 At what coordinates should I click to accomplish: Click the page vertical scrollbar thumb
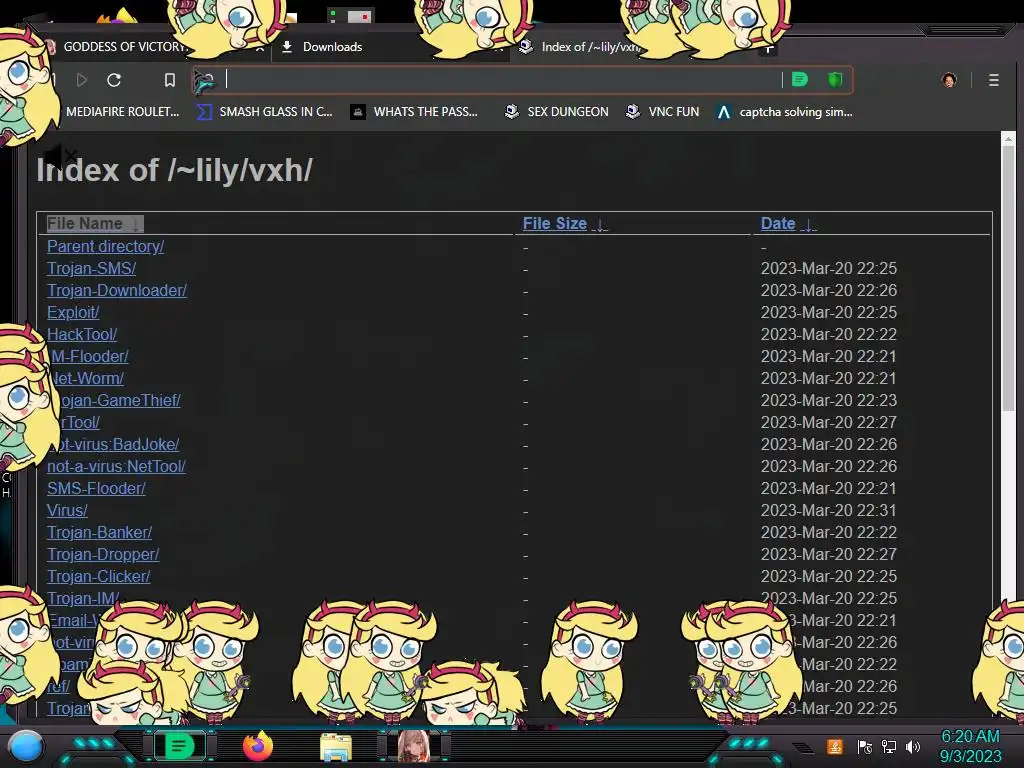1008,278
